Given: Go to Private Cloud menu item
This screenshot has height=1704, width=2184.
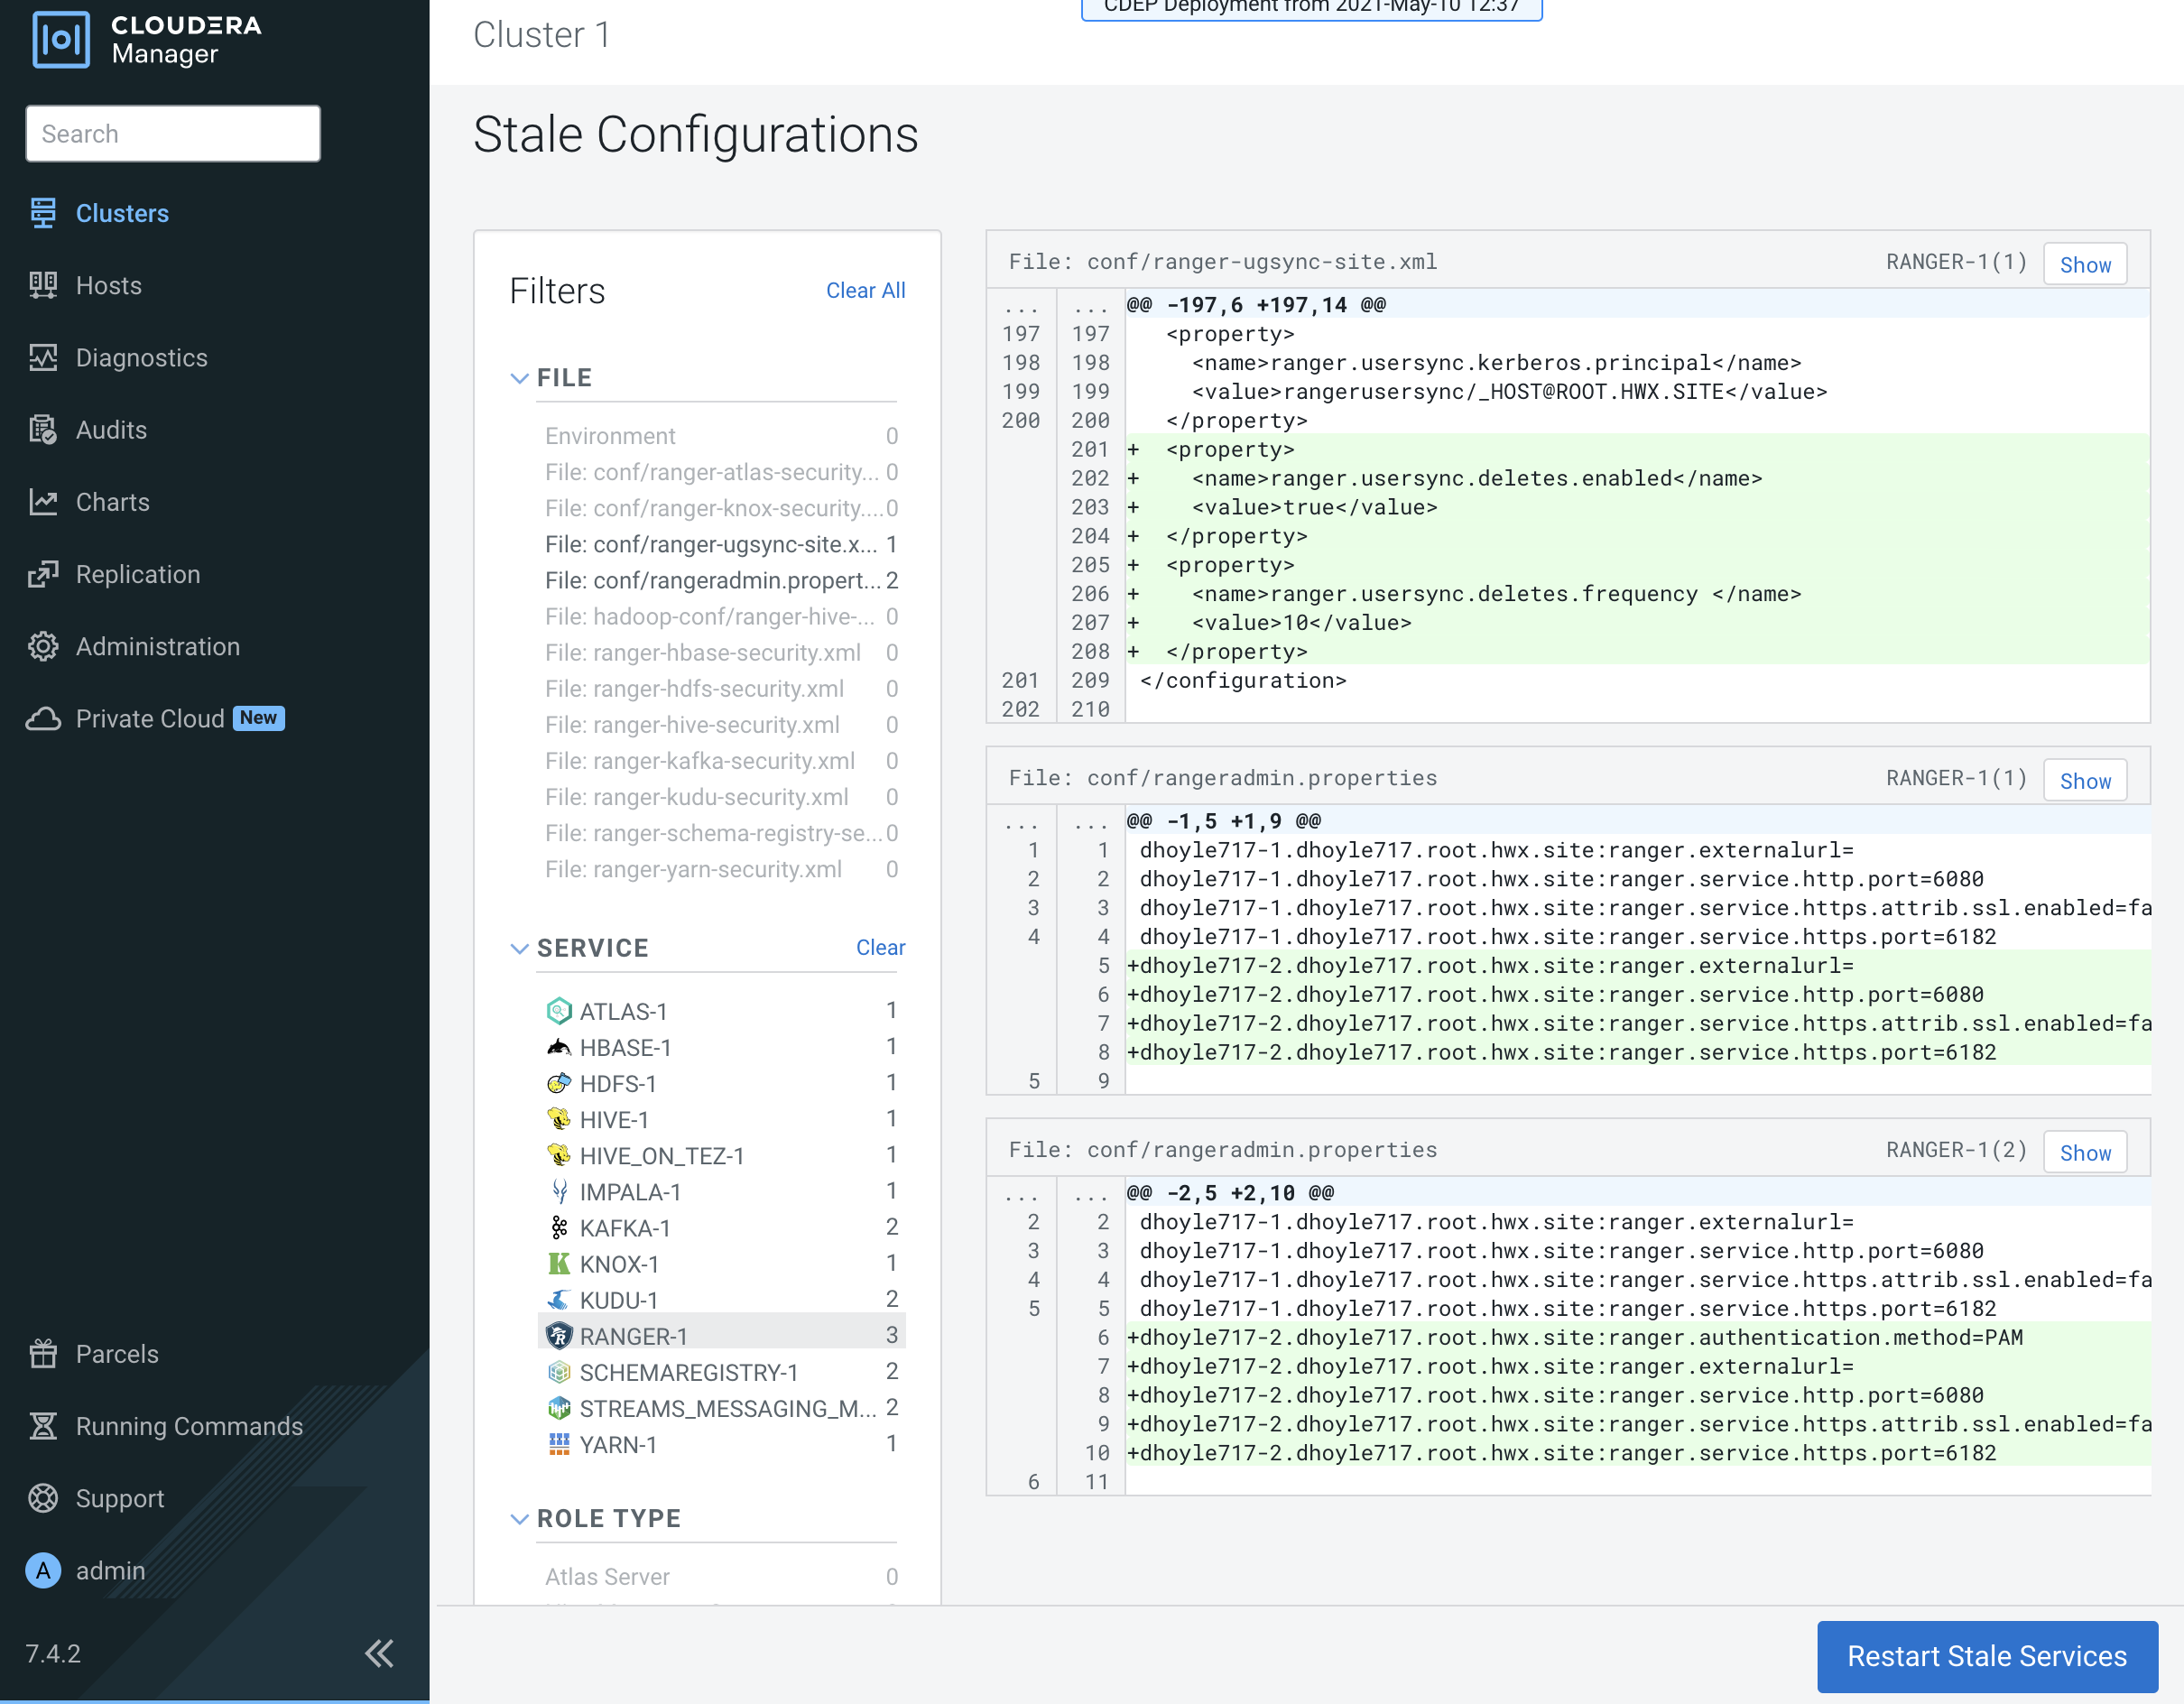Looking at the screenshot, I should [x=150, y=719].
